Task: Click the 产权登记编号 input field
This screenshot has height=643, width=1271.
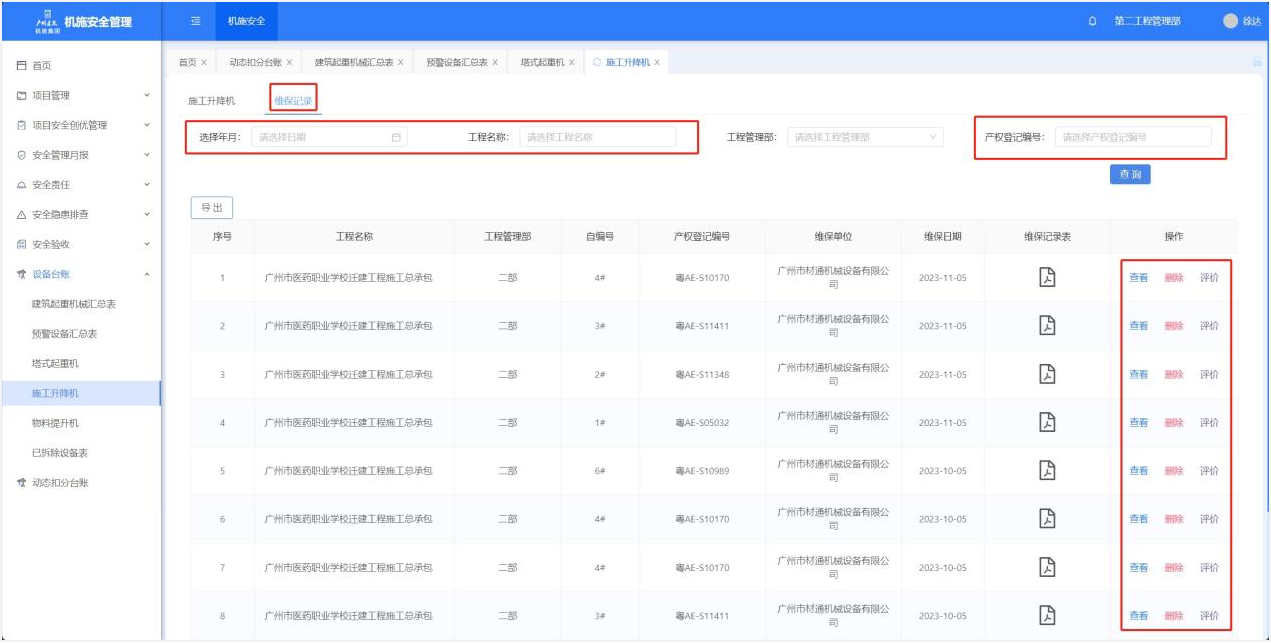Action: click(1132, 137)
